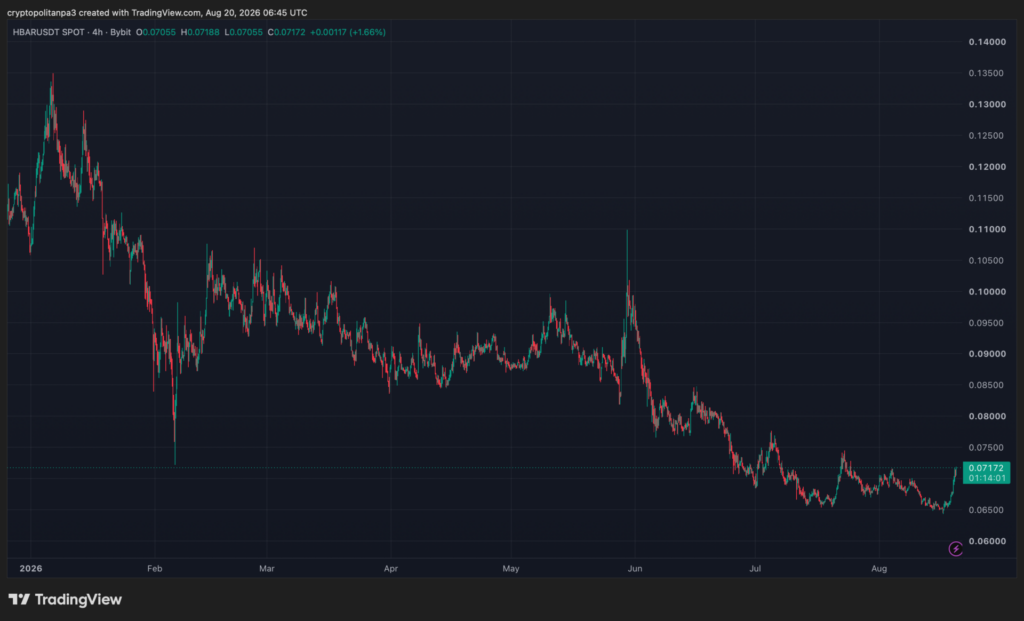Click the 0.06000 price axis label
1024x621 pixels.
[x=987, y=541]
